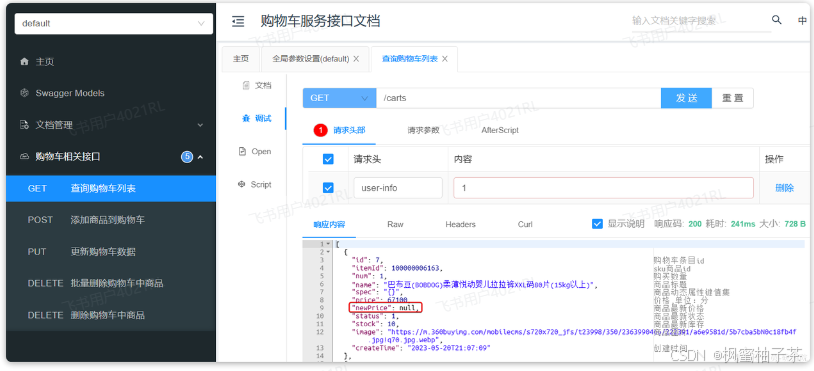Close the 全局参数设置(default) tab
814x371 pixels.
(x=356, y=59)
